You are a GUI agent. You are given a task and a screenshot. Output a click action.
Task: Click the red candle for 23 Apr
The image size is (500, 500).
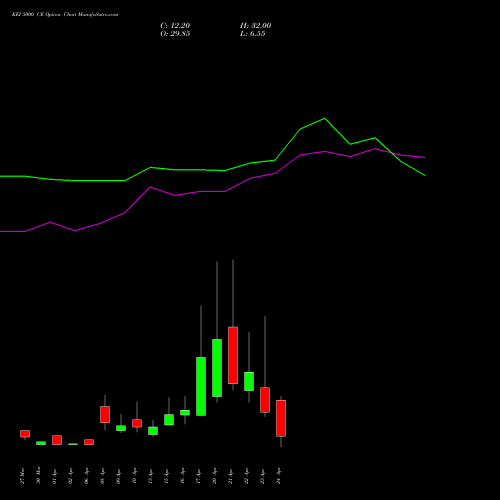pyautogui.click(x=265, y=400)
